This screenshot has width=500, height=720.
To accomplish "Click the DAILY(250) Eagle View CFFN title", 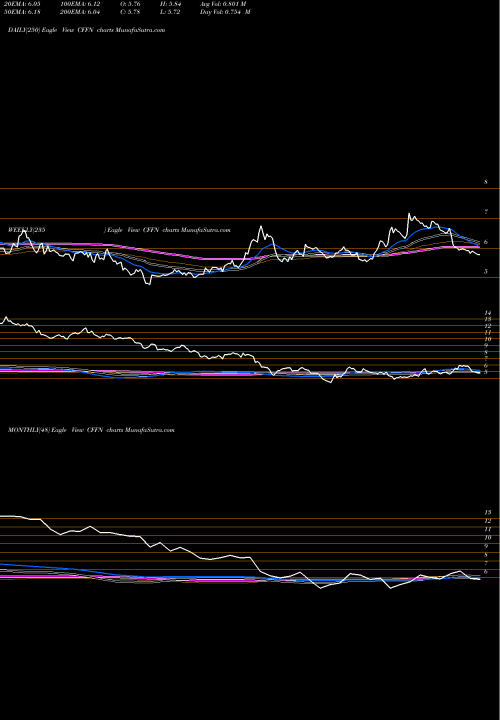I will (x=86, y=30).
